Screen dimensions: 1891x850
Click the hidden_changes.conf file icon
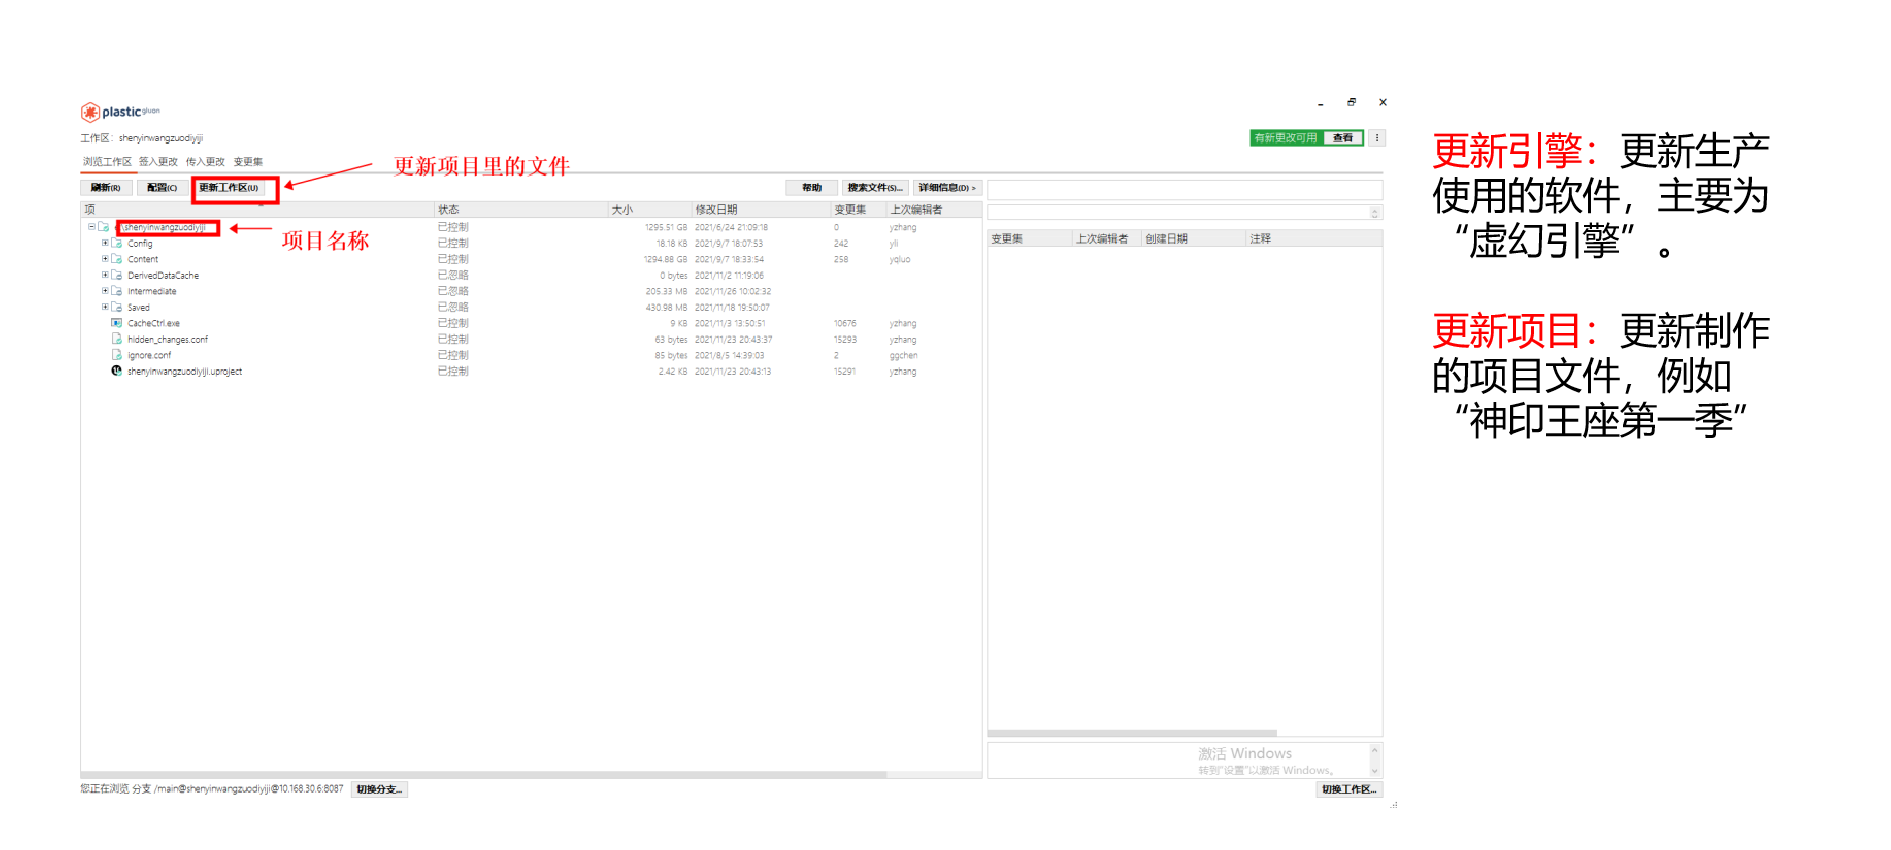pos(117,339)
